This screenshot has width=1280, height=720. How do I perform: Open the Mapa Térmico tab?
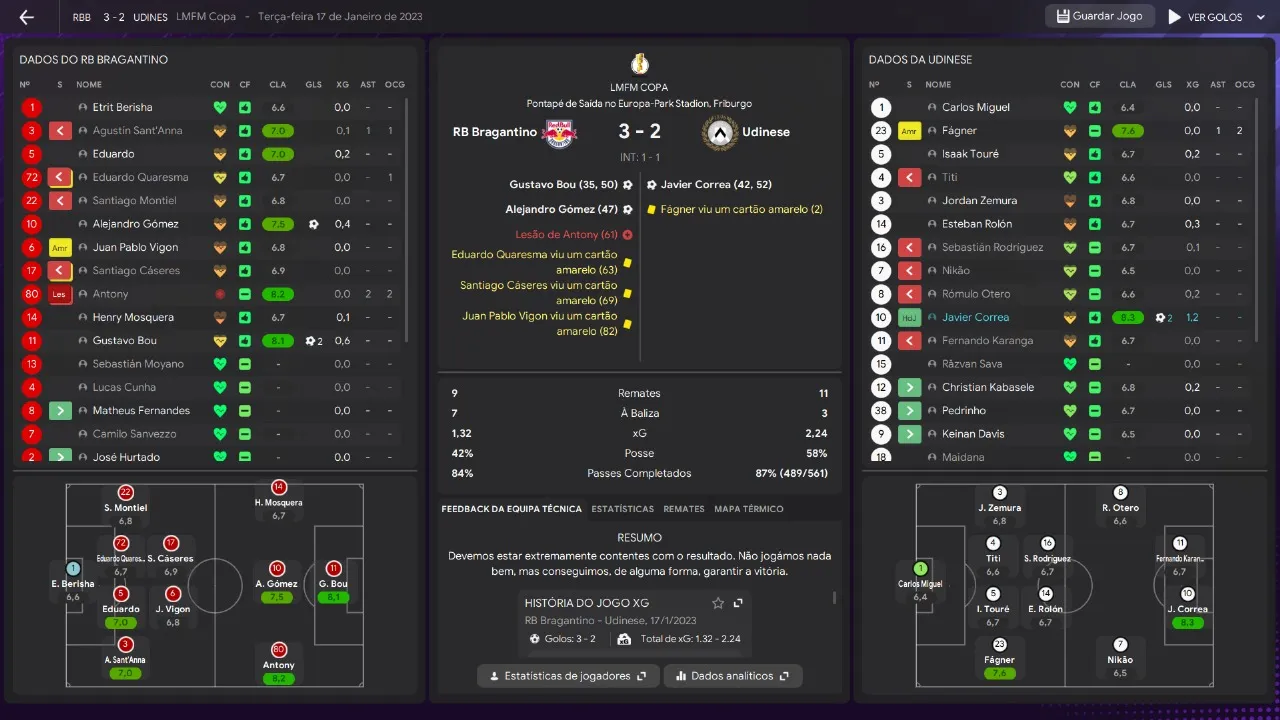[748, 509]
